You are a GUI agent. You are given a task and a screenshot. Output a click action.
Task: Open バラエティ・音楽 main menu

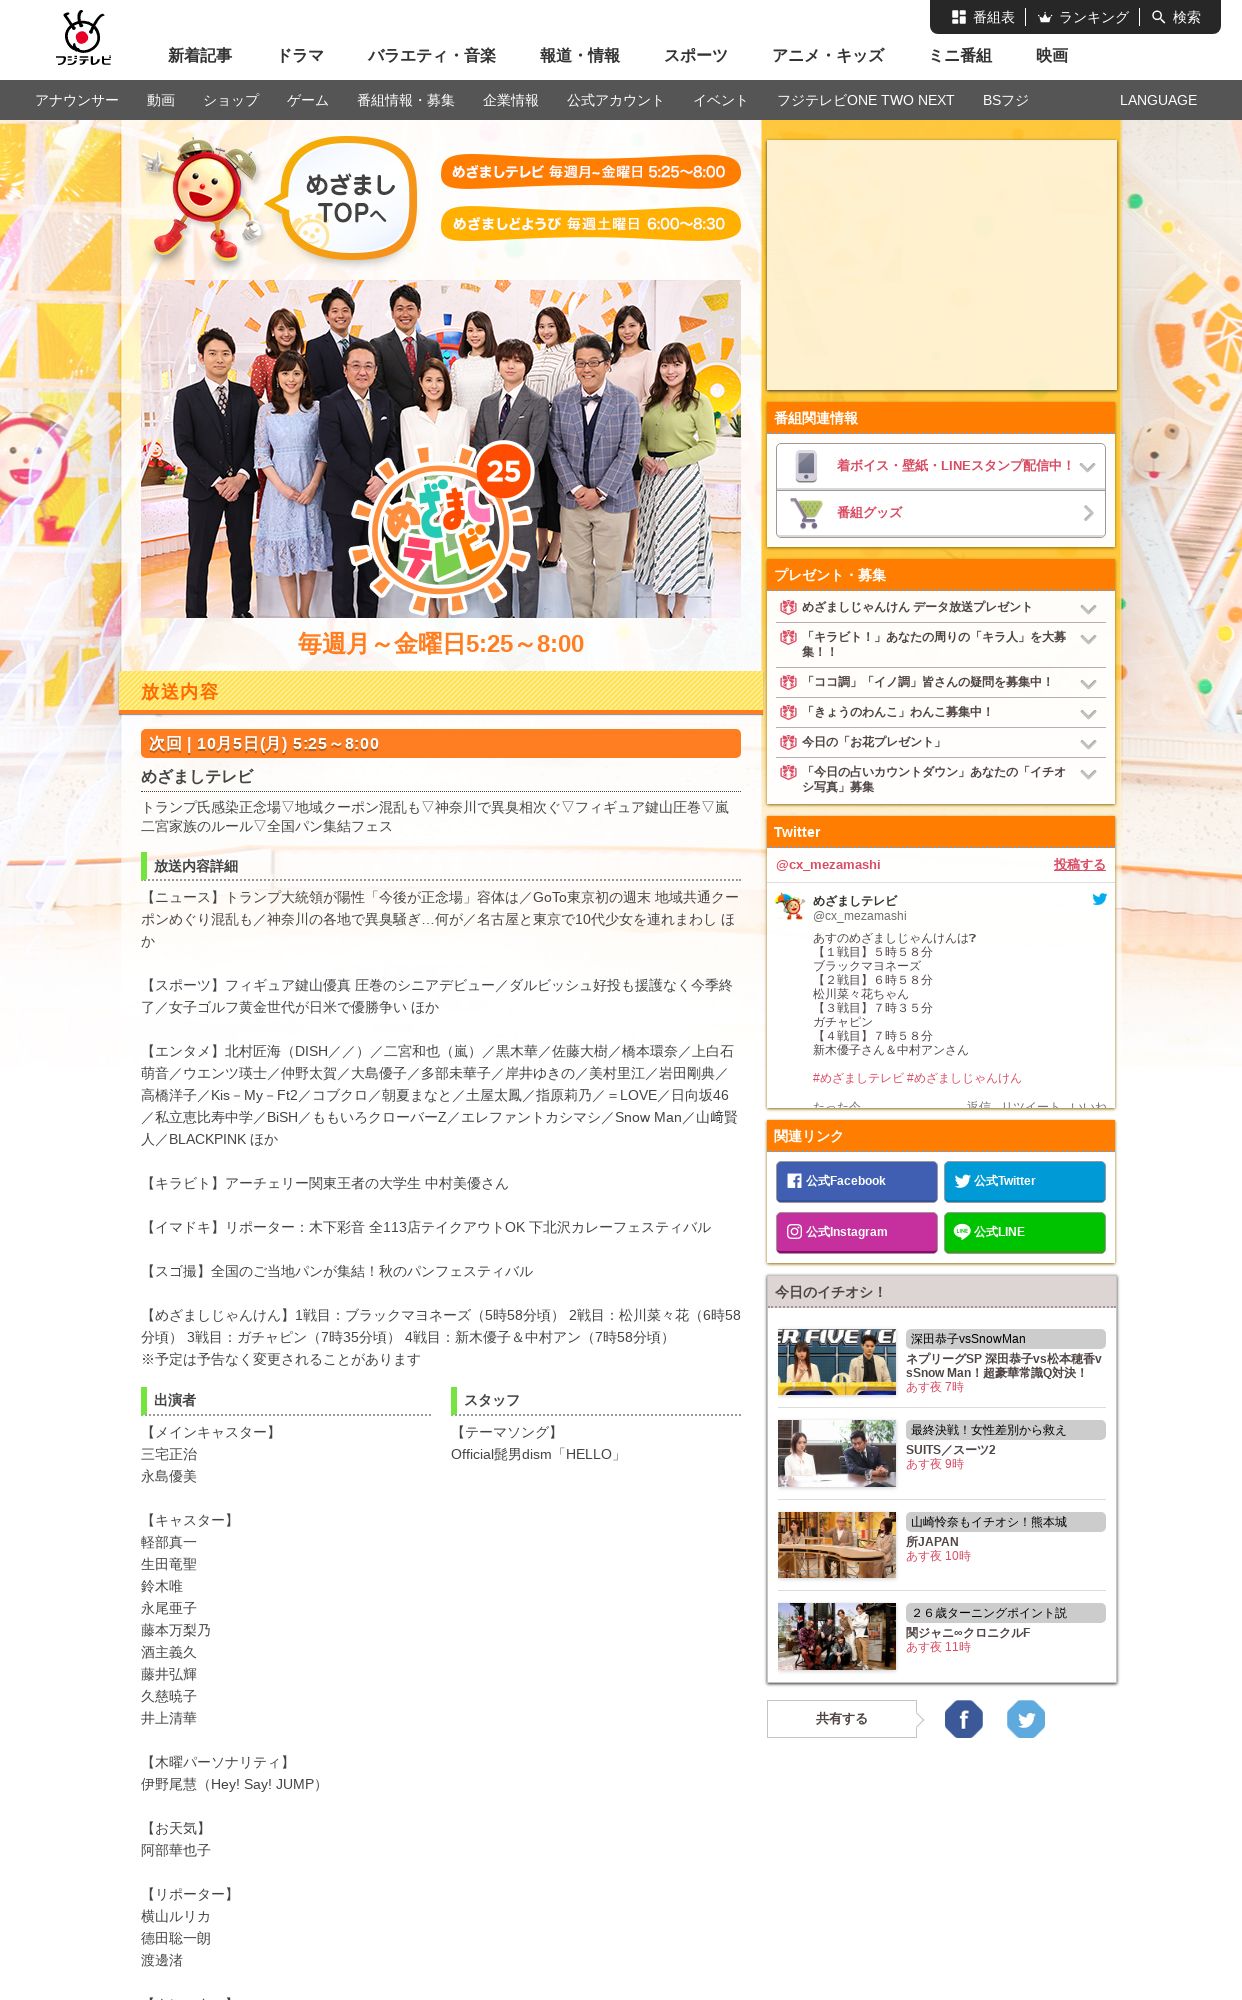click(432, 55)
